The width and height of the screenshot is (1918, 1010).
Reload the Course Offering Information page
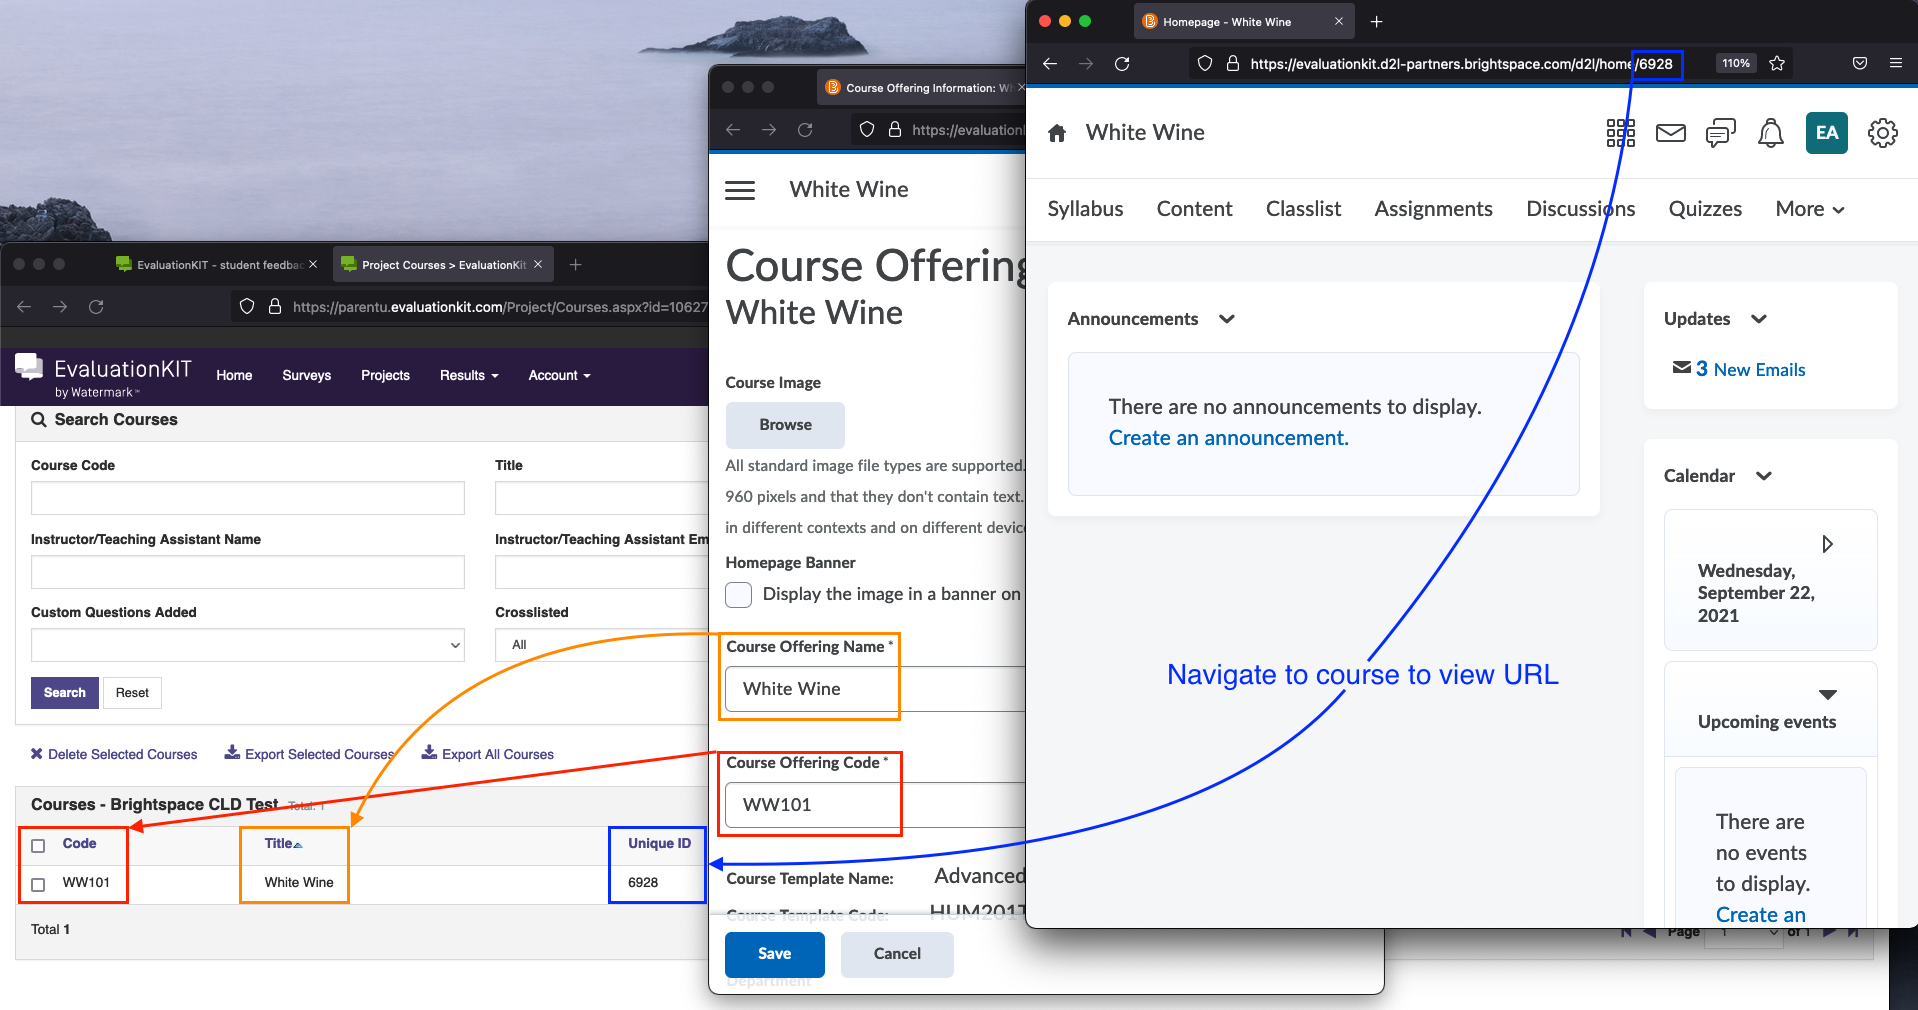[805, 130]
